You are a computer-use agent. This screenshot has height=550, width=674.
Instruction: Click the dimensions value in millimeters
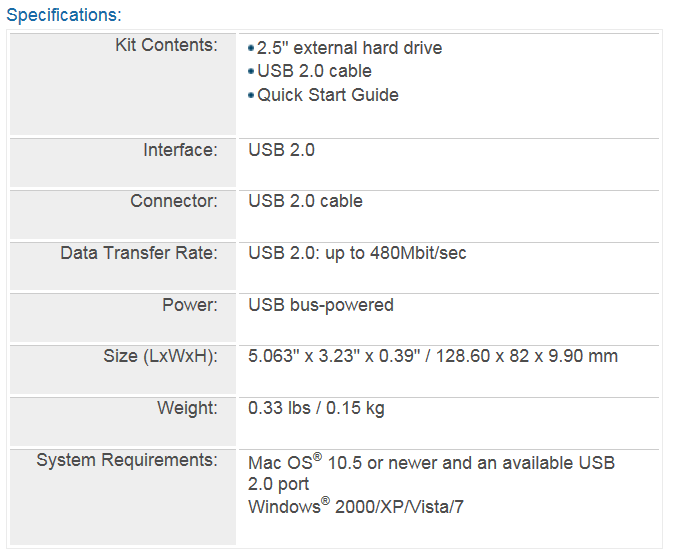point(527,356)
